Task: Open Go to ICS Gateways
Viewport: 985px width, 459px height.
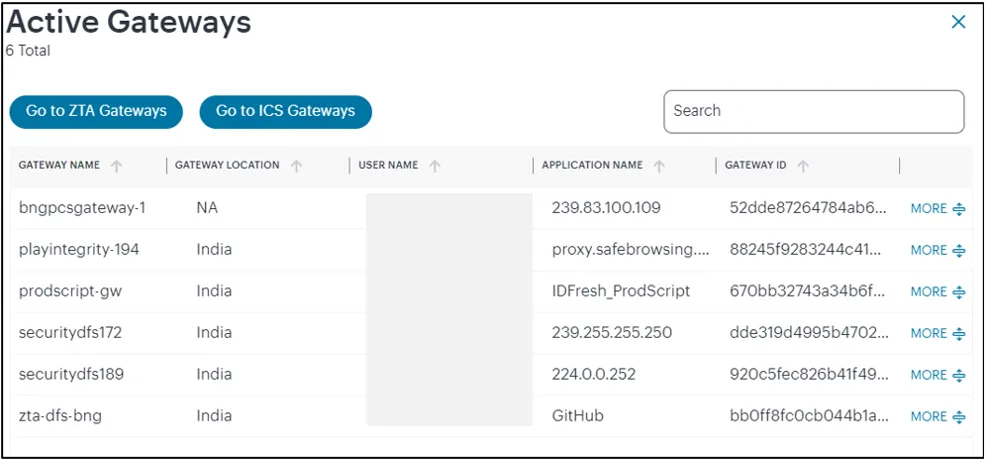Action: point(286,112)
